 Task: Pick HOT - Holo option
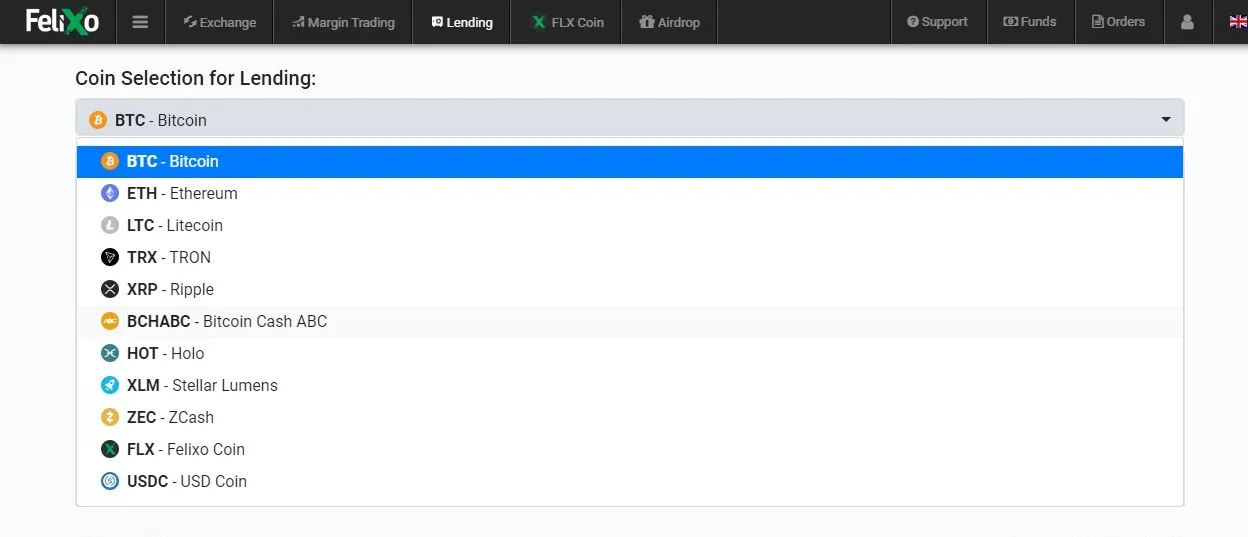(x=630, y=353)
